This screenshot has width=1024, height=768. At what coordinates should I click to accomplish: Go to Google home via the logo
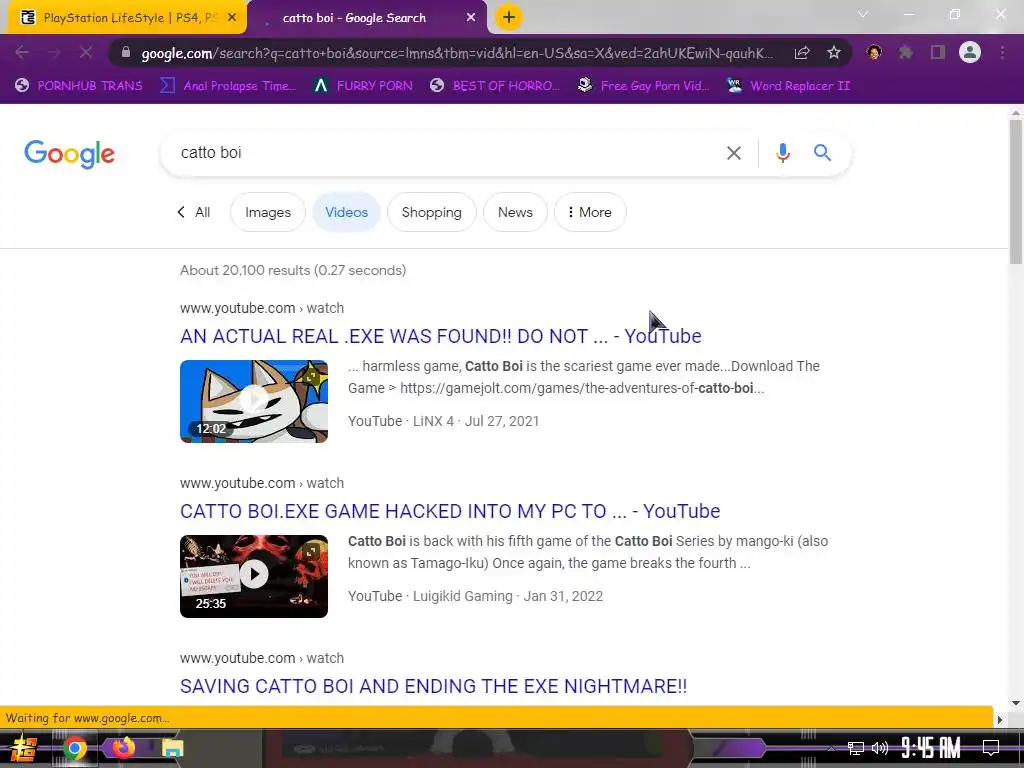(69, 154)
